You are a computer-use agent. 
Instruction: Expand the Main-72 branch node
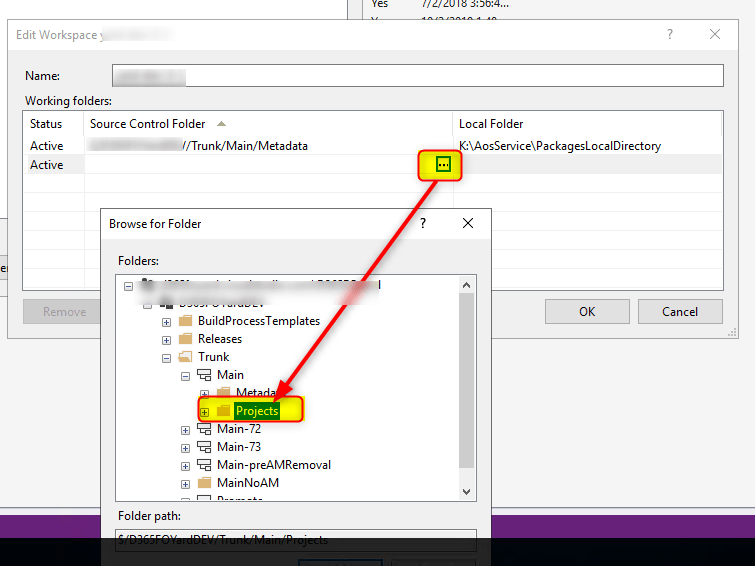(x=185, y=429)
